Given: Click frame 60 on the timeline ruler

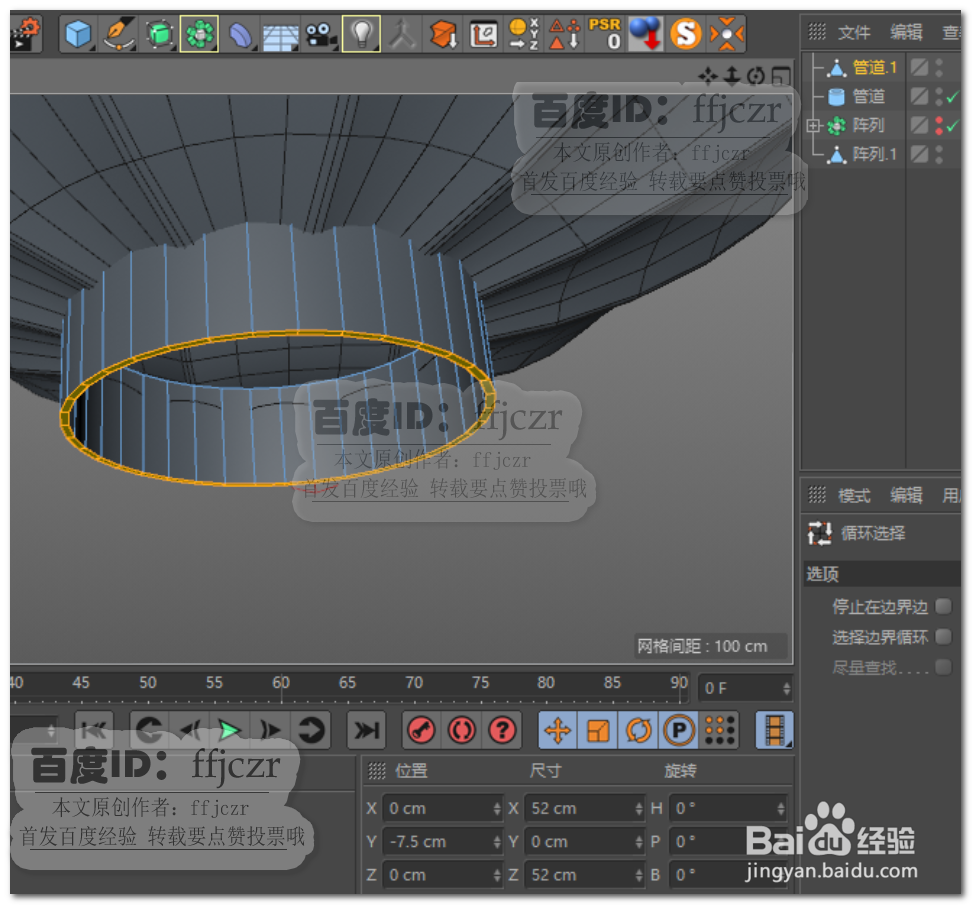Looking at the screenshot, I should 281,683.
